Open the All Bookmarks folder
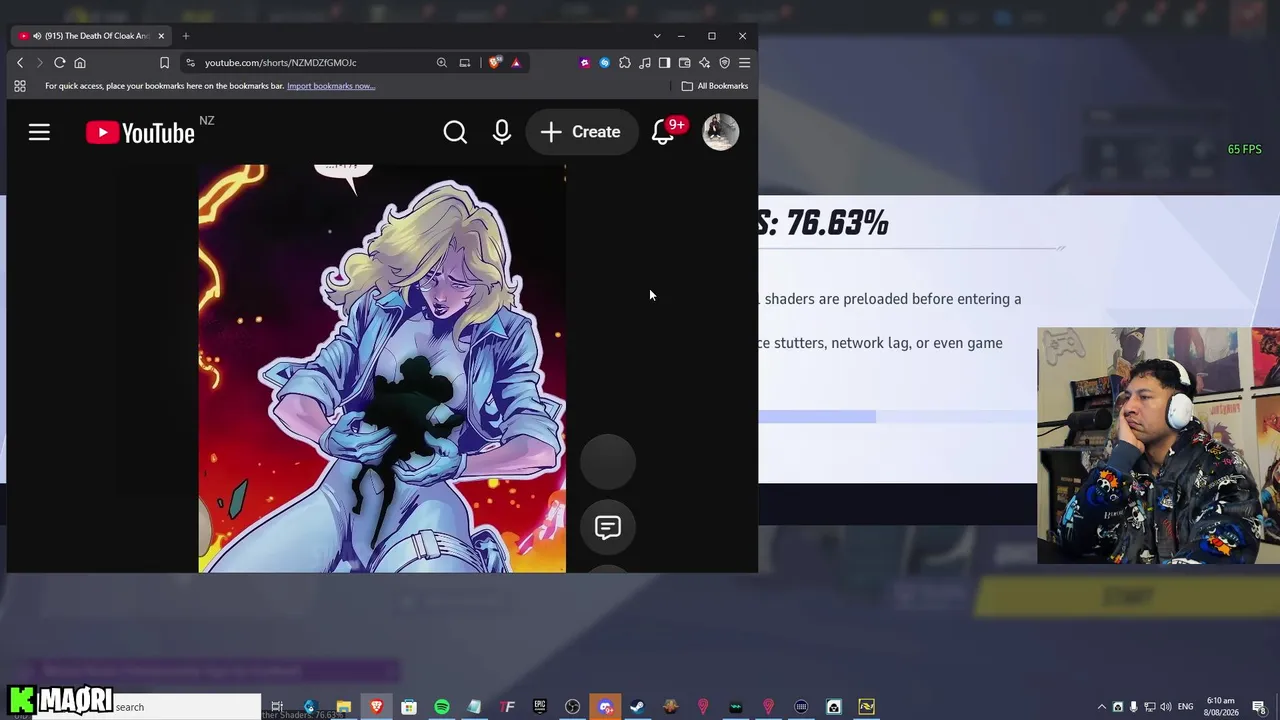Image resolution: width=1280 pixels, height=720 pixels. coord(715,86)
